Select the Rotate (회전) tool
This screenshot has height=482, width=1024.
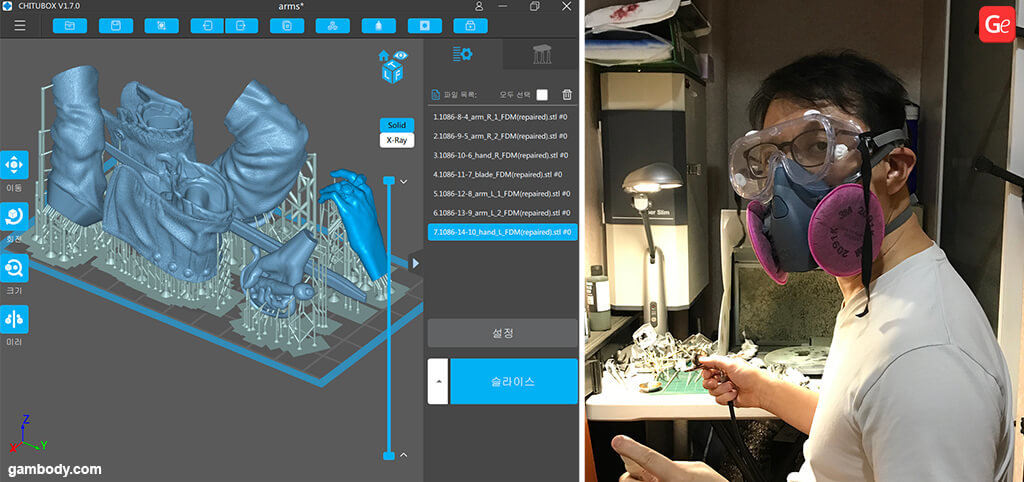[x=15, y=216]
